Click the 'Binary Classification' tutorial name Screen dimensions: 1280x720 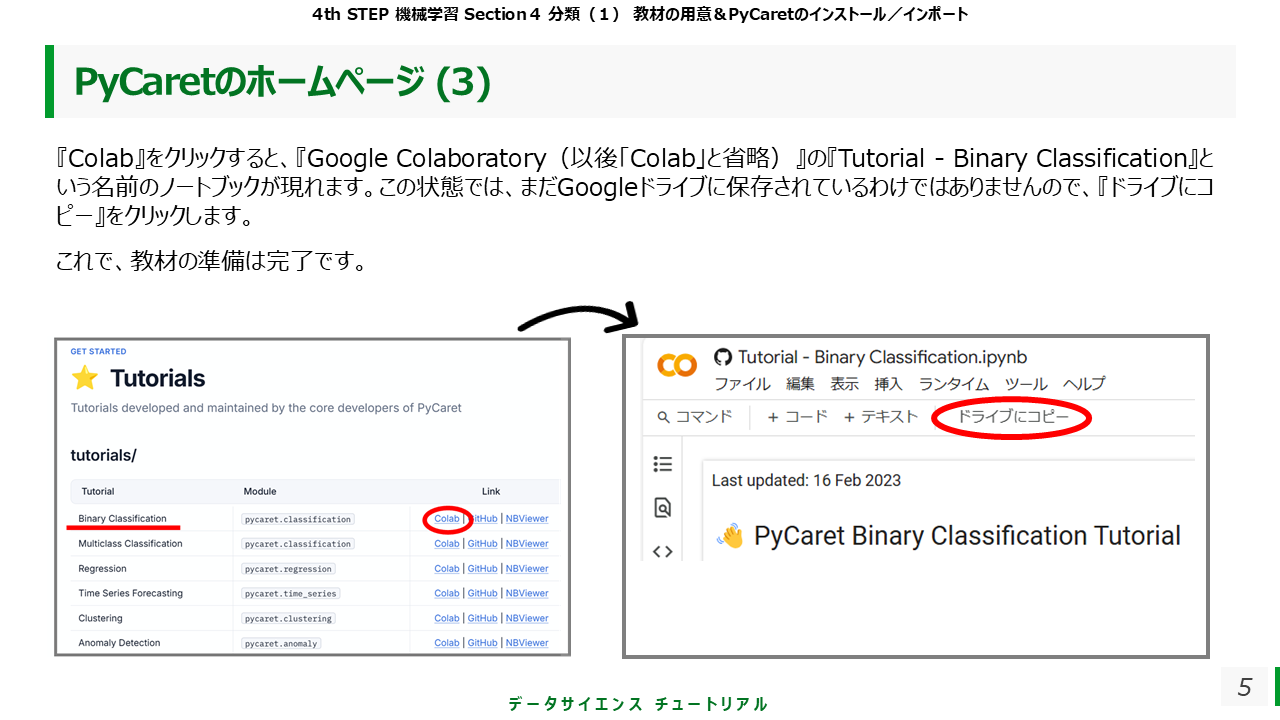122,519
